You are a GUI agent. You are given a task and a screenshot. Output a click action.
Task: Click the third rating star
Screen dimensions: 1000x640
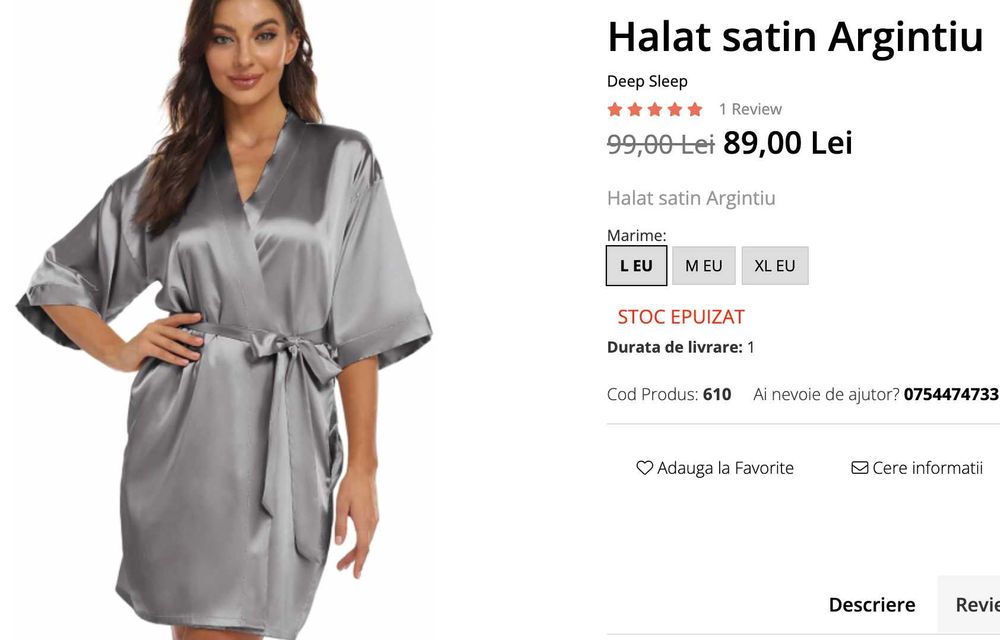tap(655, 109)
